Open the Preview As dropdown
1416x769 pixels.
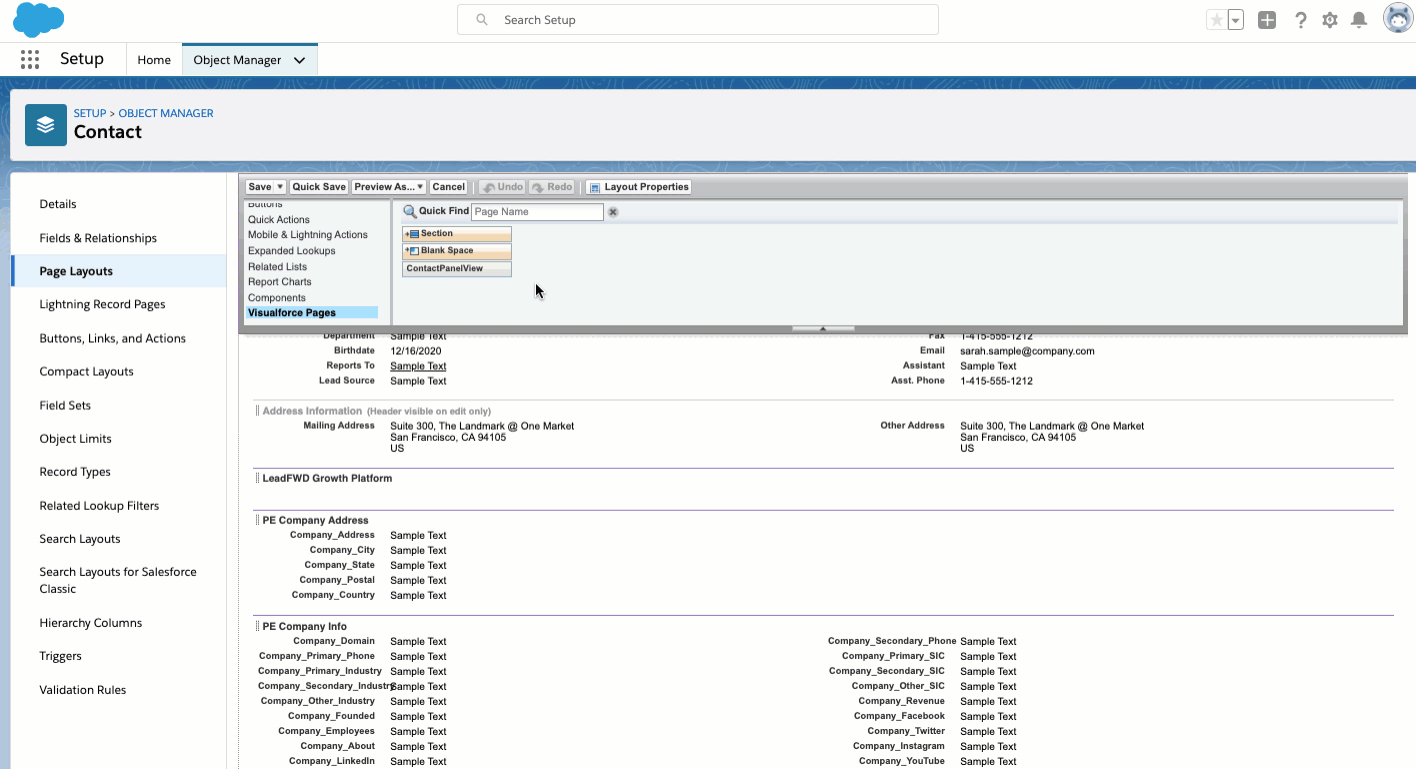[x=389, y=187]
